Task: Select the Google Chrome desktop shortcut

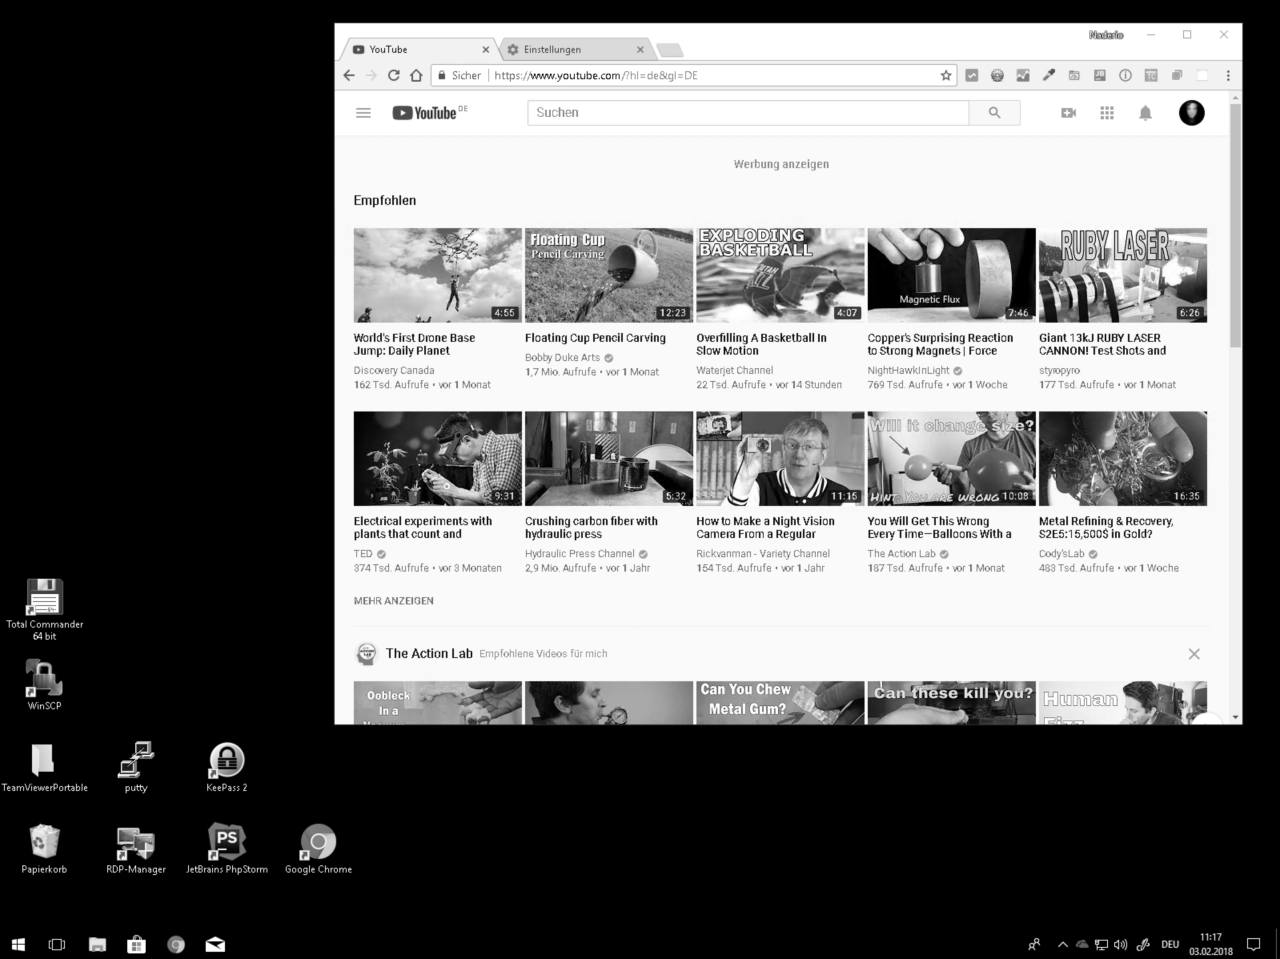Action: coord(318,849)
